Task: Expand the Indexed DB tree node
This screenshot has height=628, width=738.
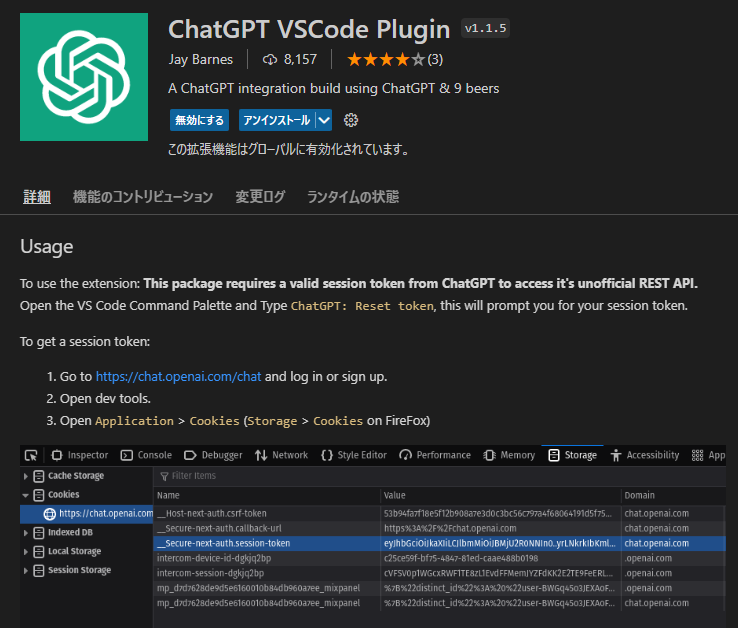Action: tap(25, 532)
